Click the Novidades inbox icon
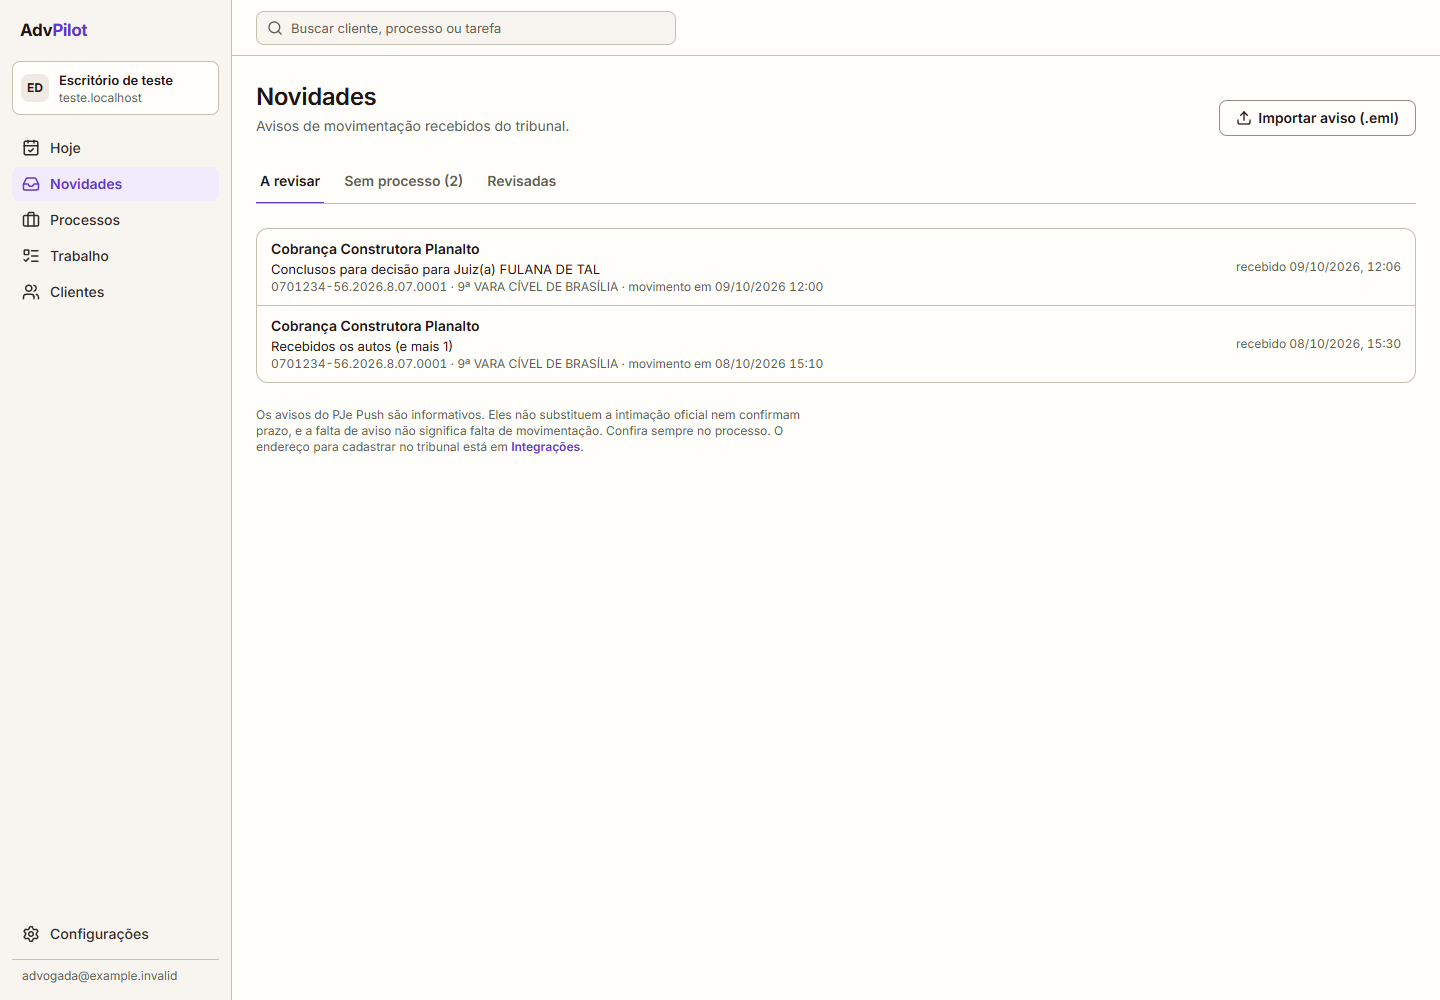Viewport: 1440px width, 1000px height. tap(31, 184)
